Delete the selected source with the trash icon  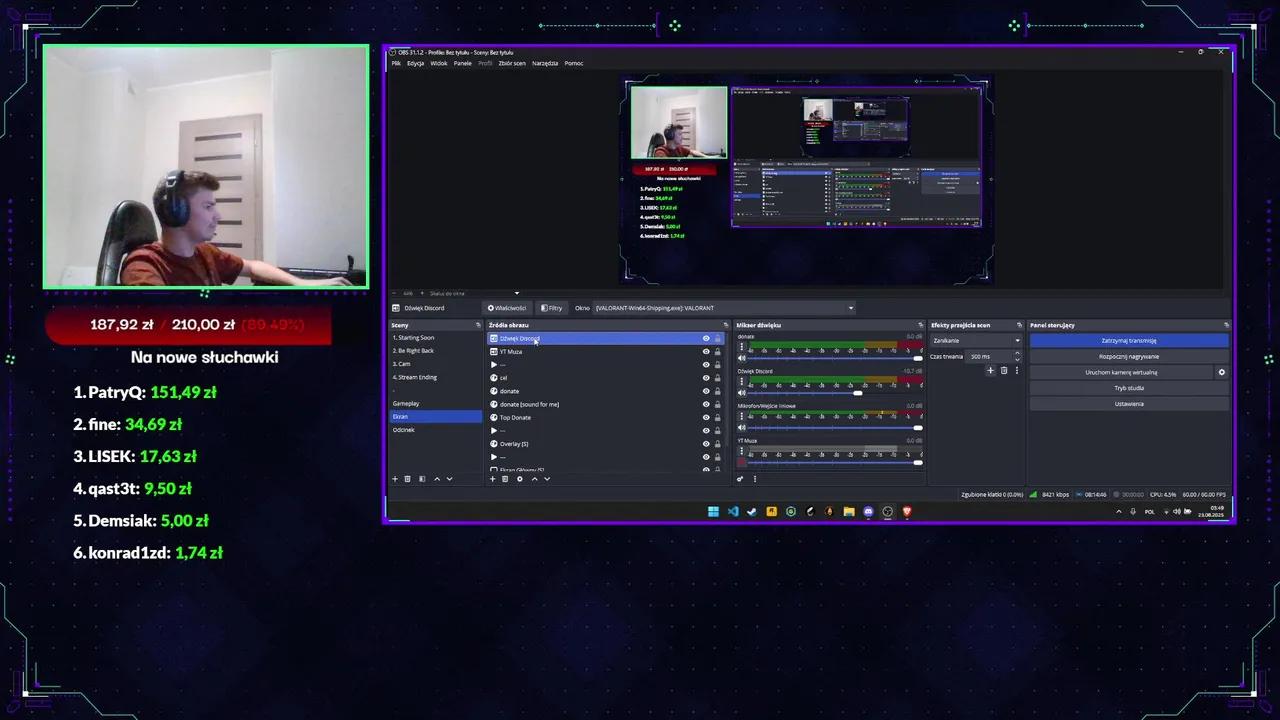tap(505, 479)
